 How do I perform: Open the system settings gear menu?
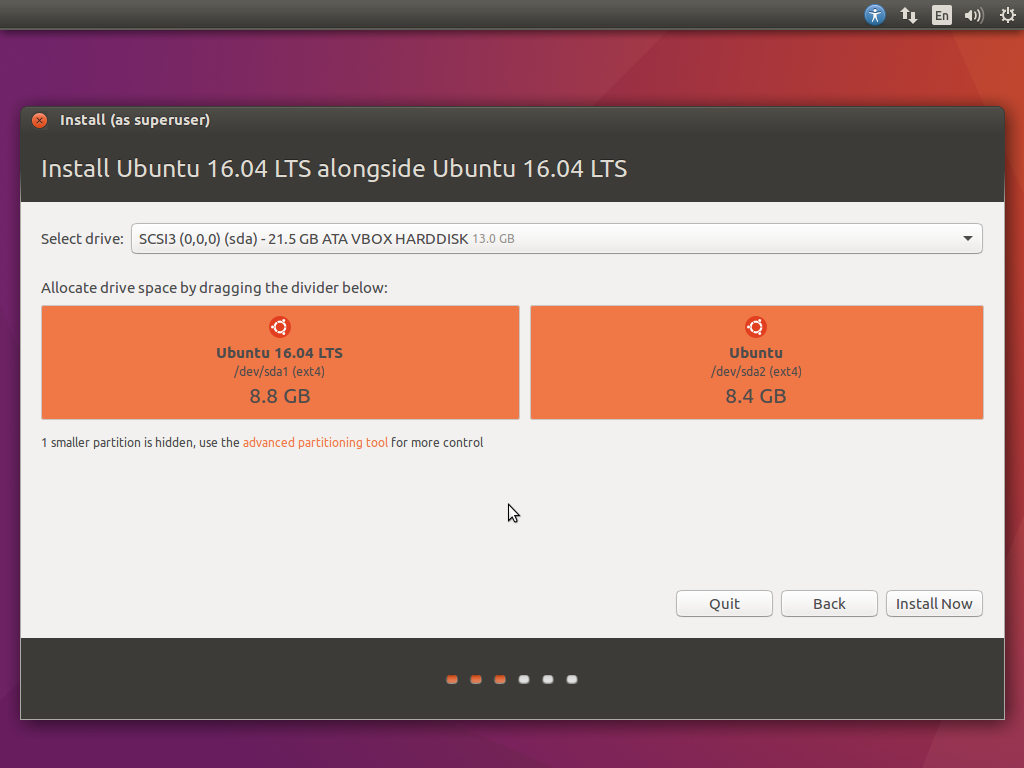click(x=1007, y=15)
